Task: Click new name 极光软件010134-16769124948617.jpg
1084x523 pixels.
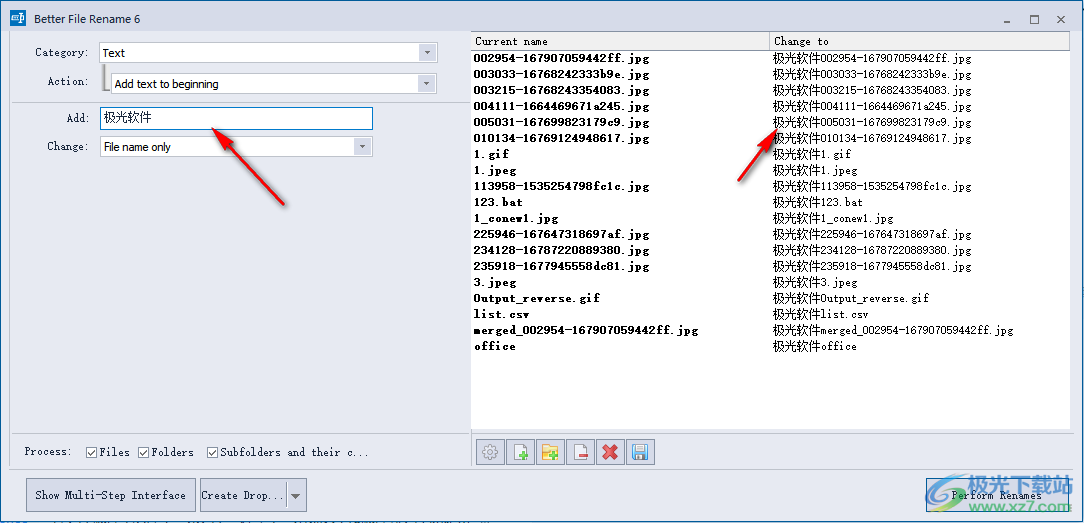Action: point(872,138)
